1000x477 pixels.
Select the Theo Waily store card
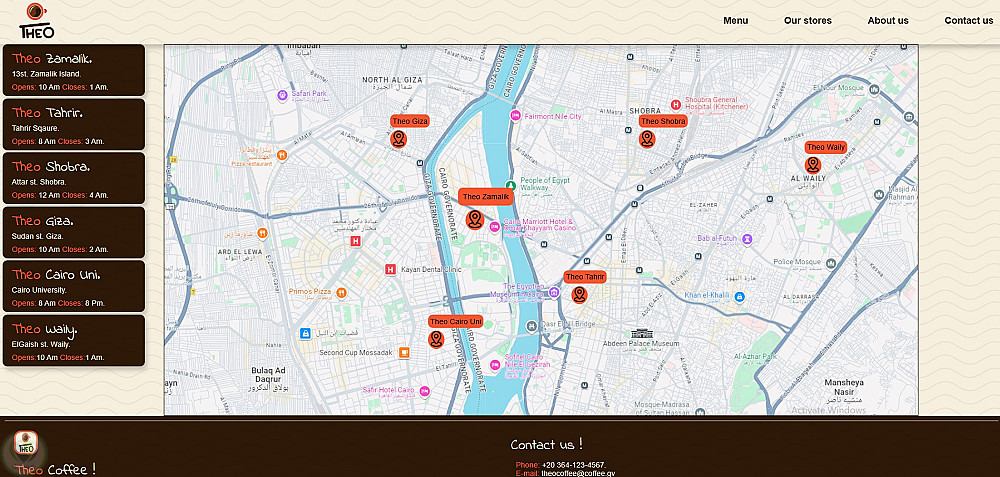tap(74, 340)
